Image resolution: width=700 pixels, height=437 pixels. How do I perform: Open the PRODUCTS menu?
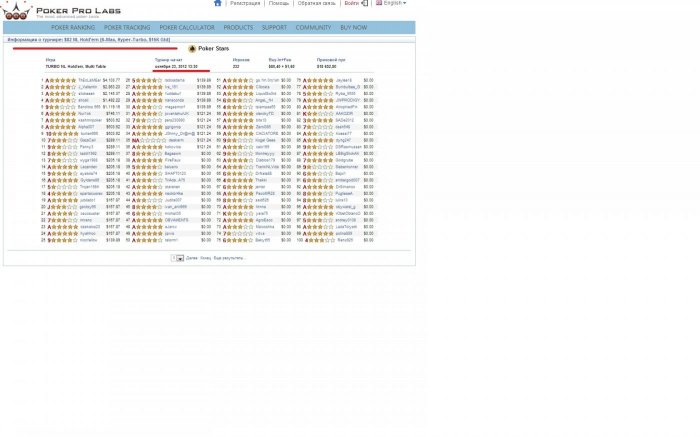coord(238,28)
